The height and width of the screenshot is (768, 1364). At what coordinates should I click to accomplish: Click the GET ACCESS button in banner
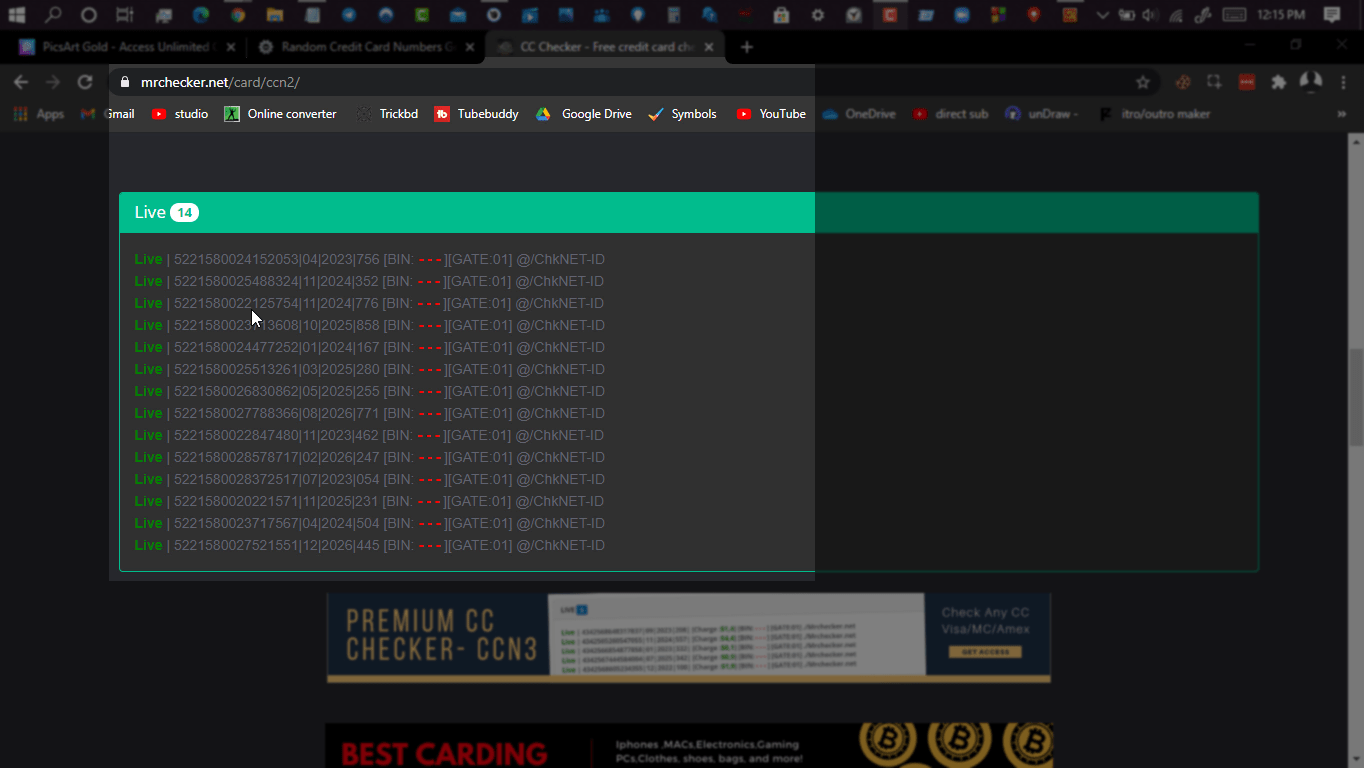[985, 652]
